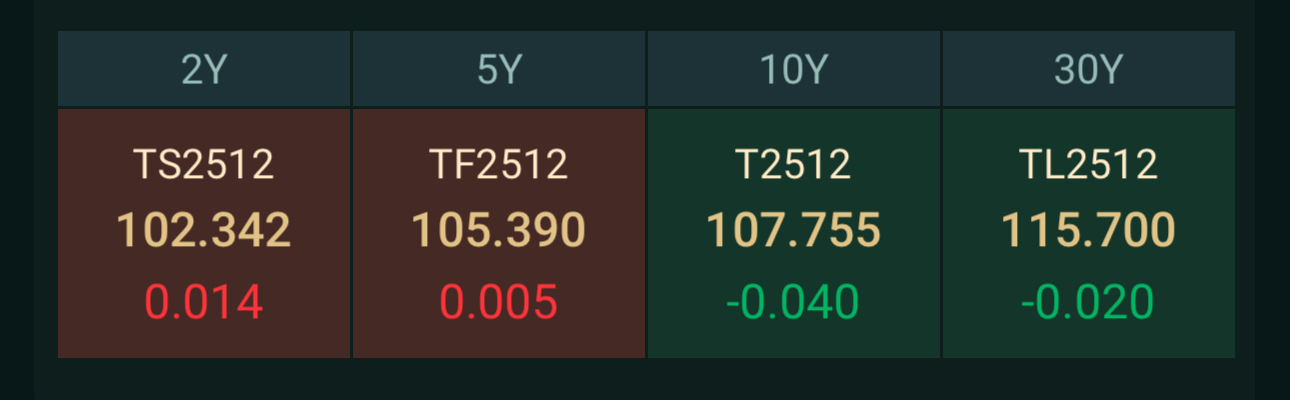Image resolution: width=1290 pixels, height=400 pixels.
Task: Click the TF2512 price 105.390
Action: (x=498, y=231)
